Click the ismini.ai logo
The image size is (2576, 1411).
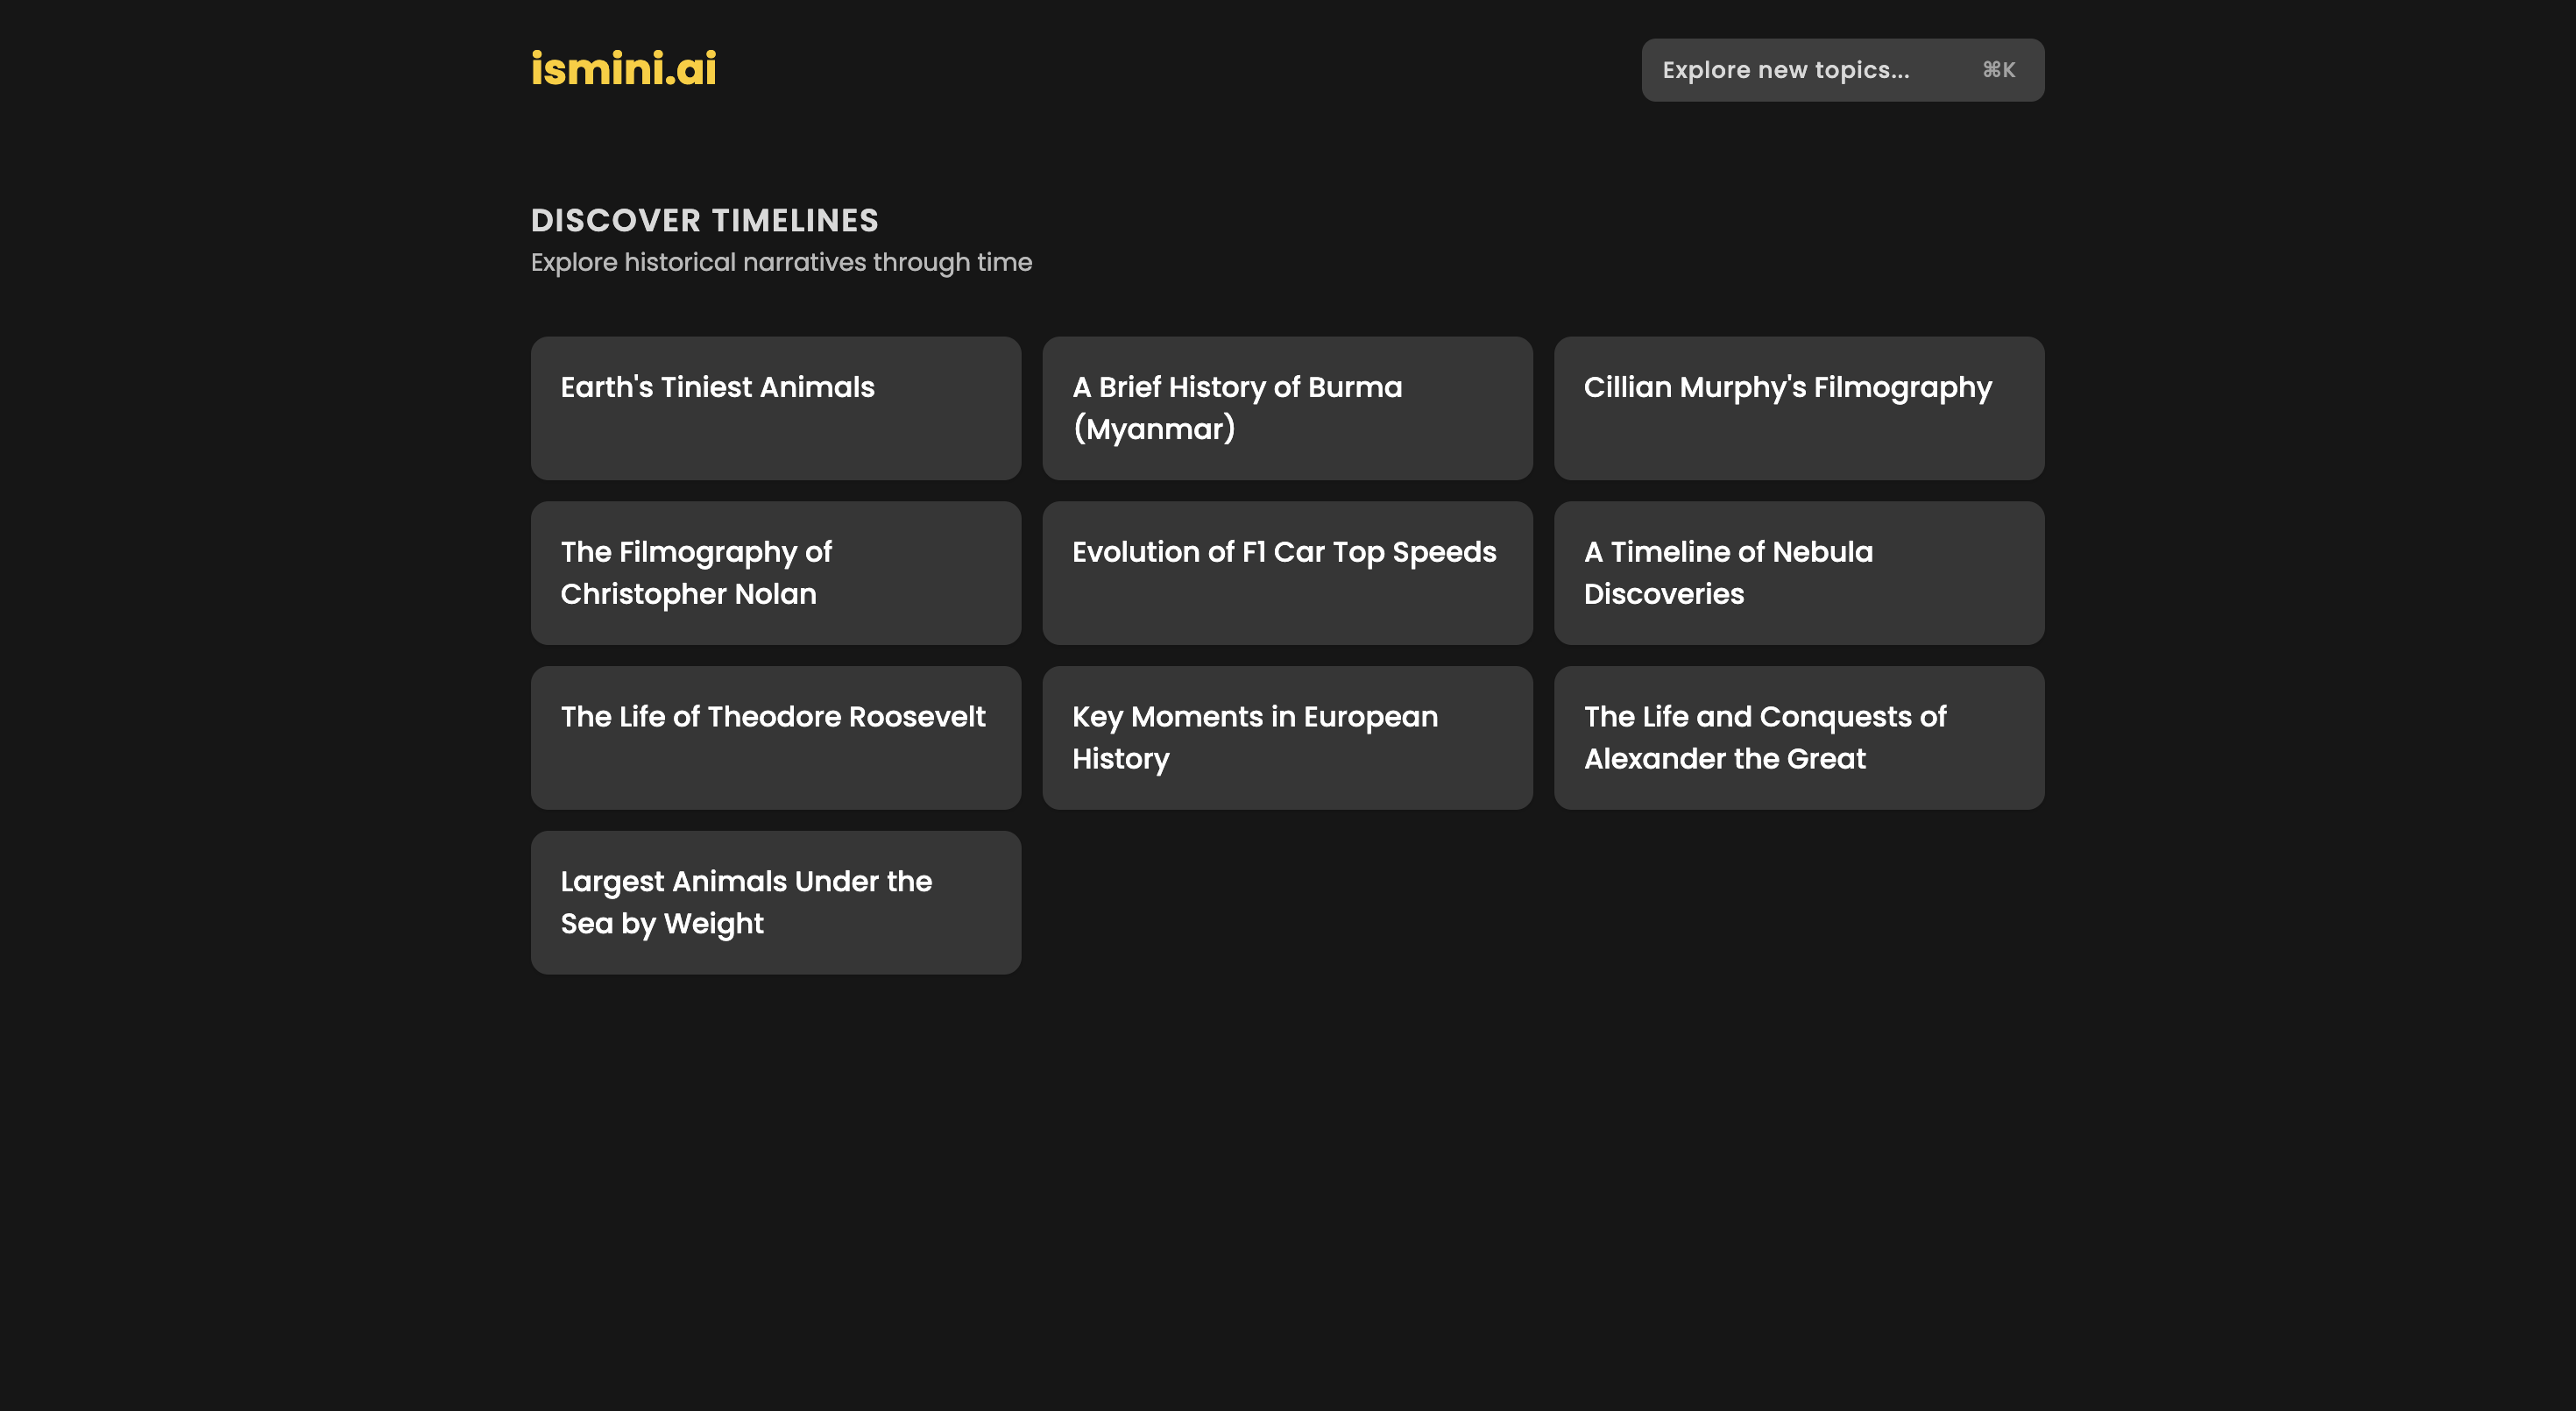[623, 69]
